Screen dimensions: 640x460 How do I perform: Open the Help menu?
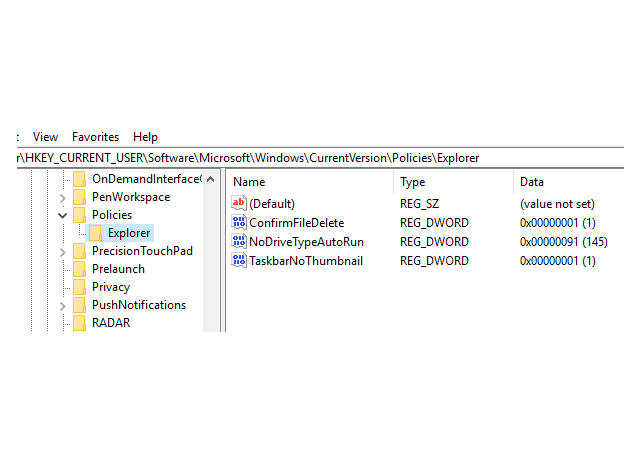tap(145, 137)
